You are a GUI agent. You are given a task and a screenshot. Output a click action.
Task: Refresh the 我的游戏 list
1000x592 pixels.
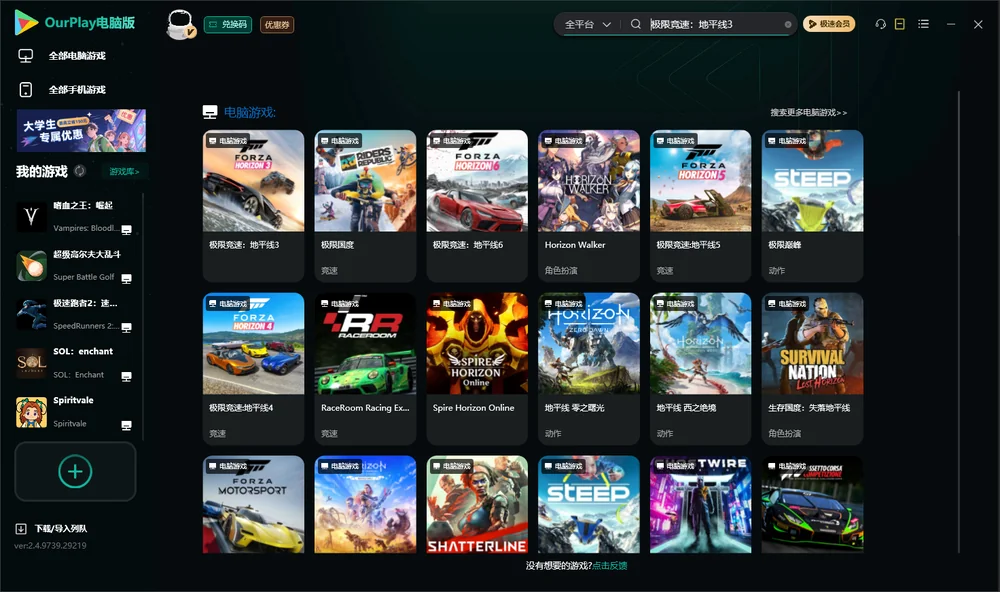pyautogui.click(x=80, y=171)
